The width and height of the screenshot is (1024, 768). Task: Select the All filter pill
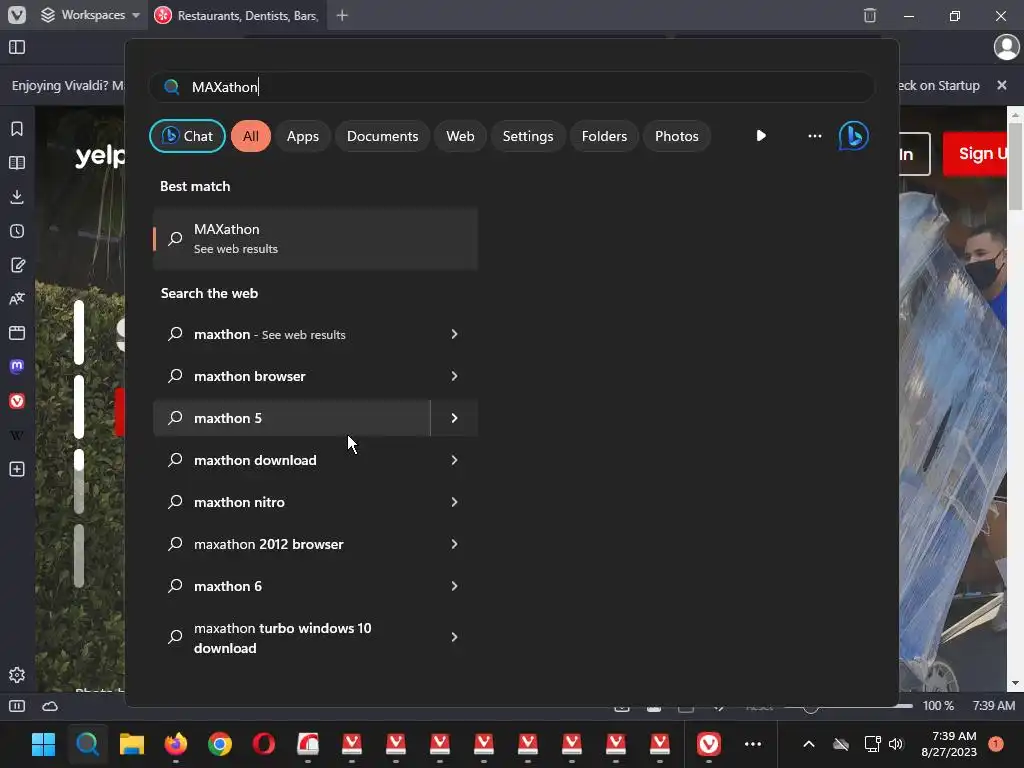251,136
